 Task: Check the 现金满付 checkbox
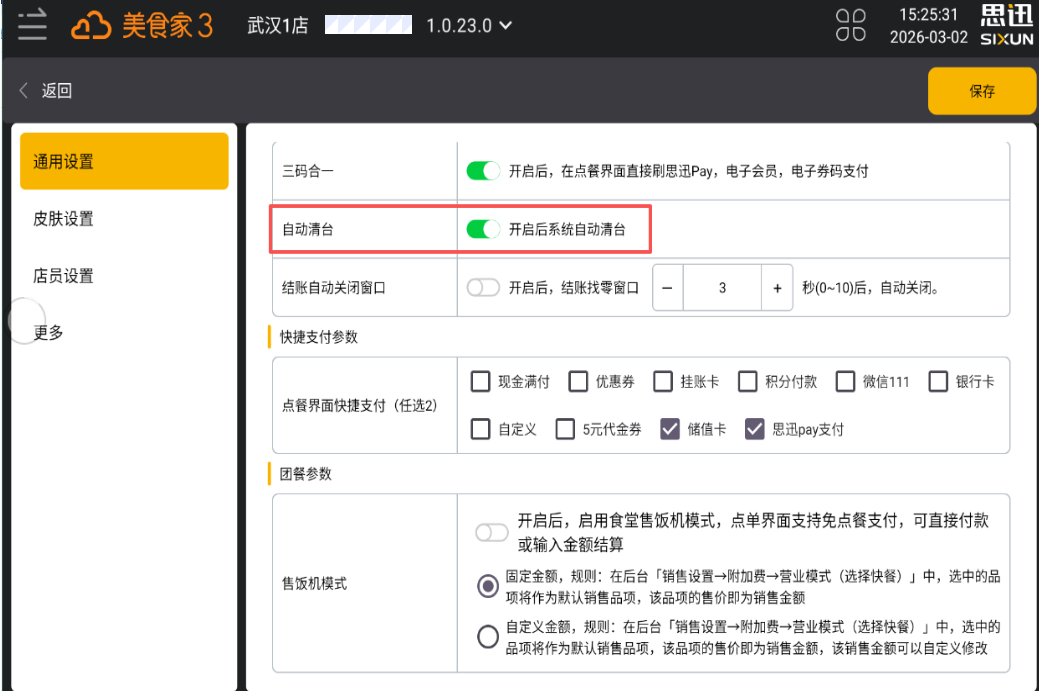point(481,381)
